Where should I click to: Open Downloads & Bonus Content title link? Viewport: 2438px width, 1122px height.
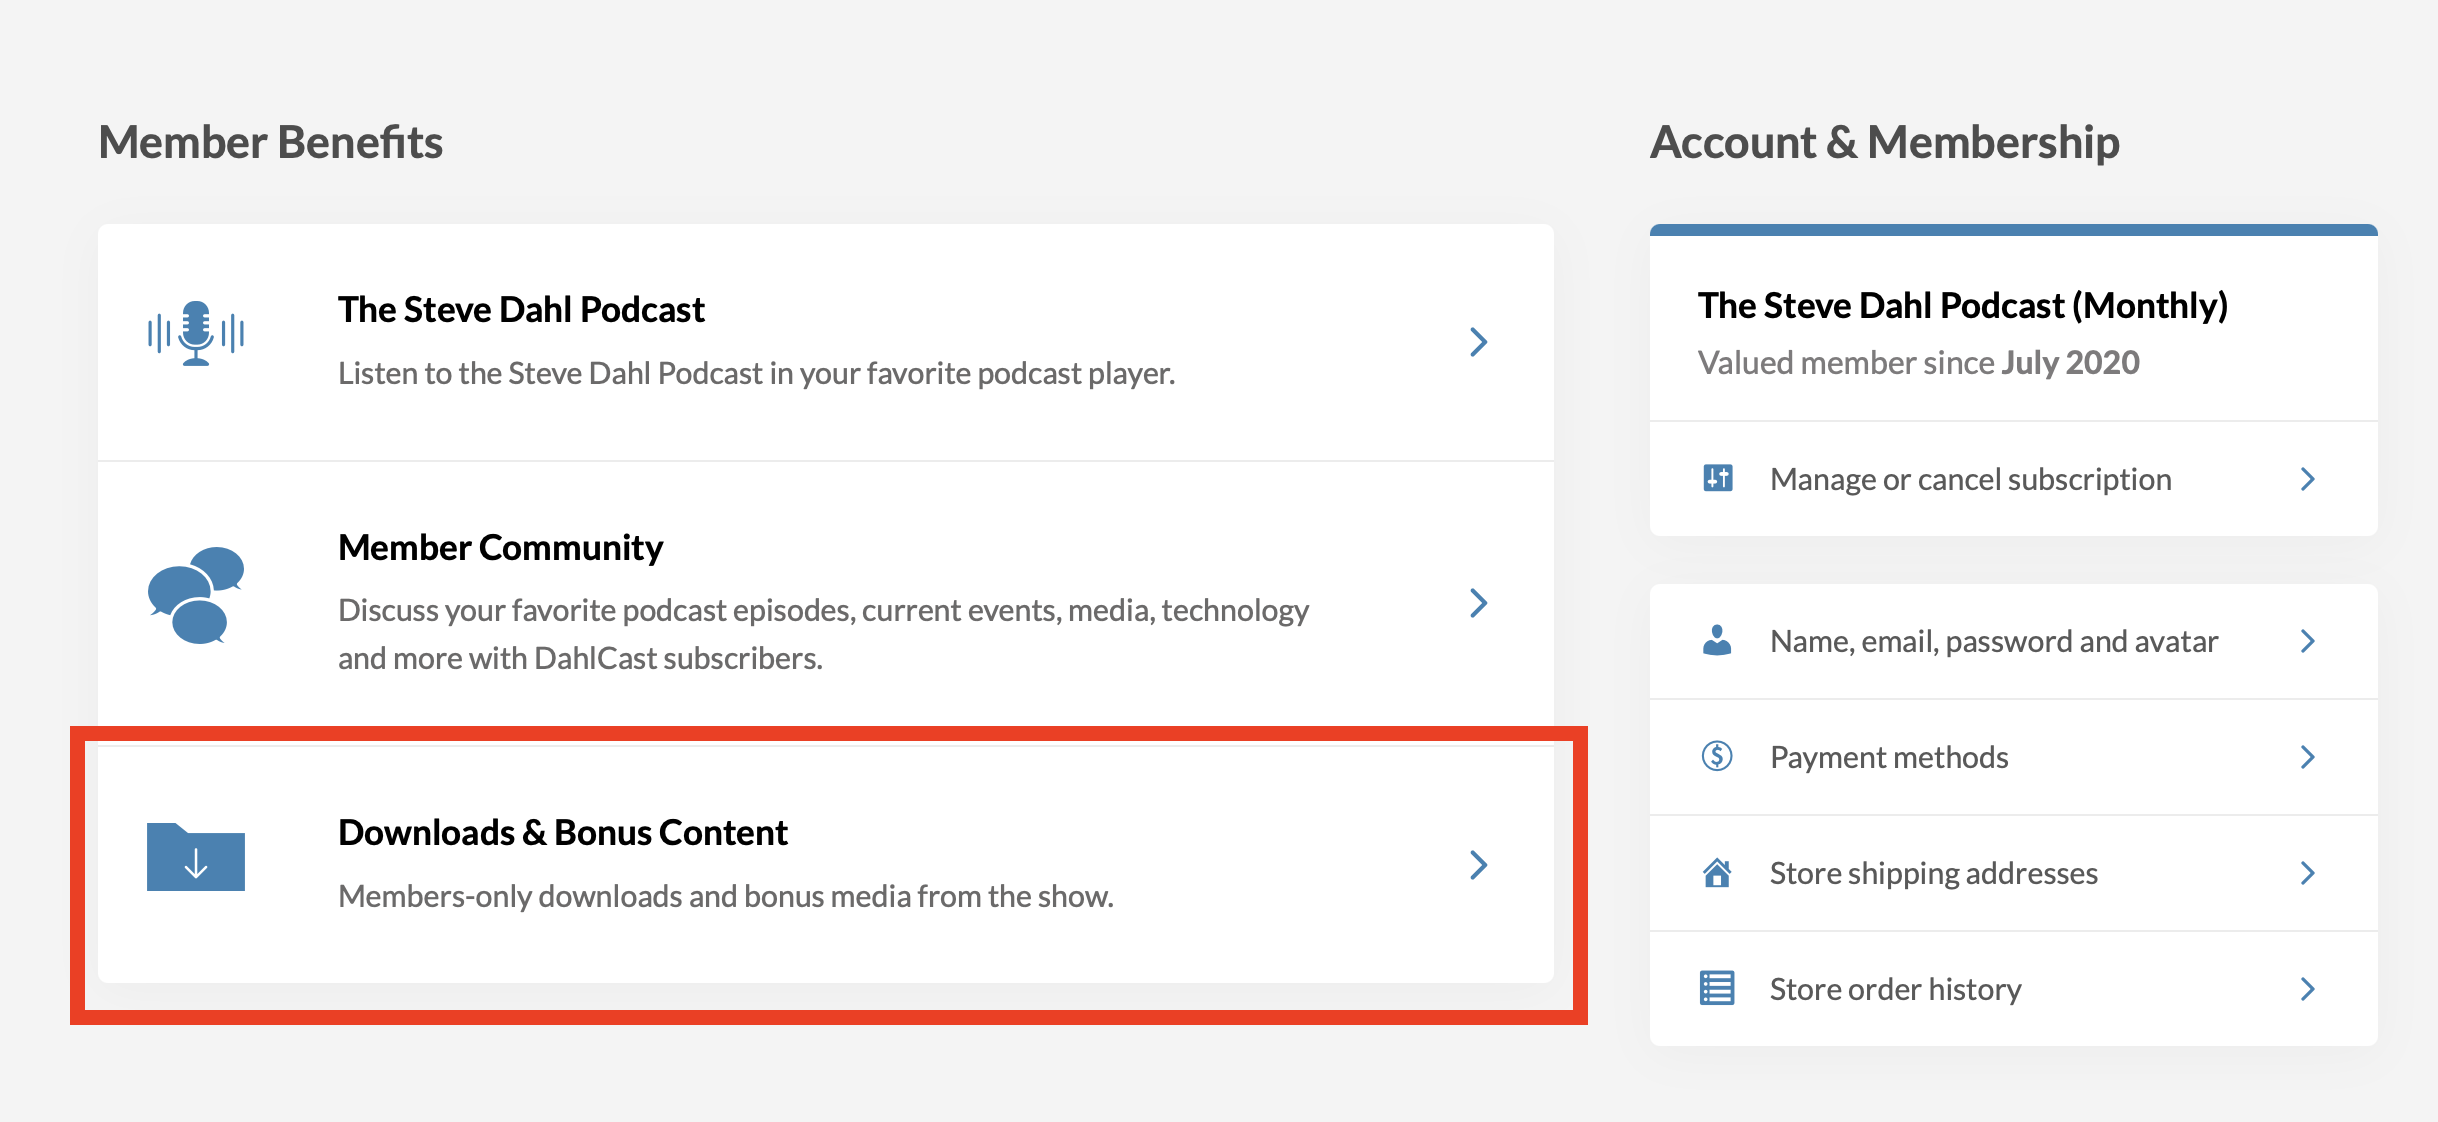coord(563,833)
